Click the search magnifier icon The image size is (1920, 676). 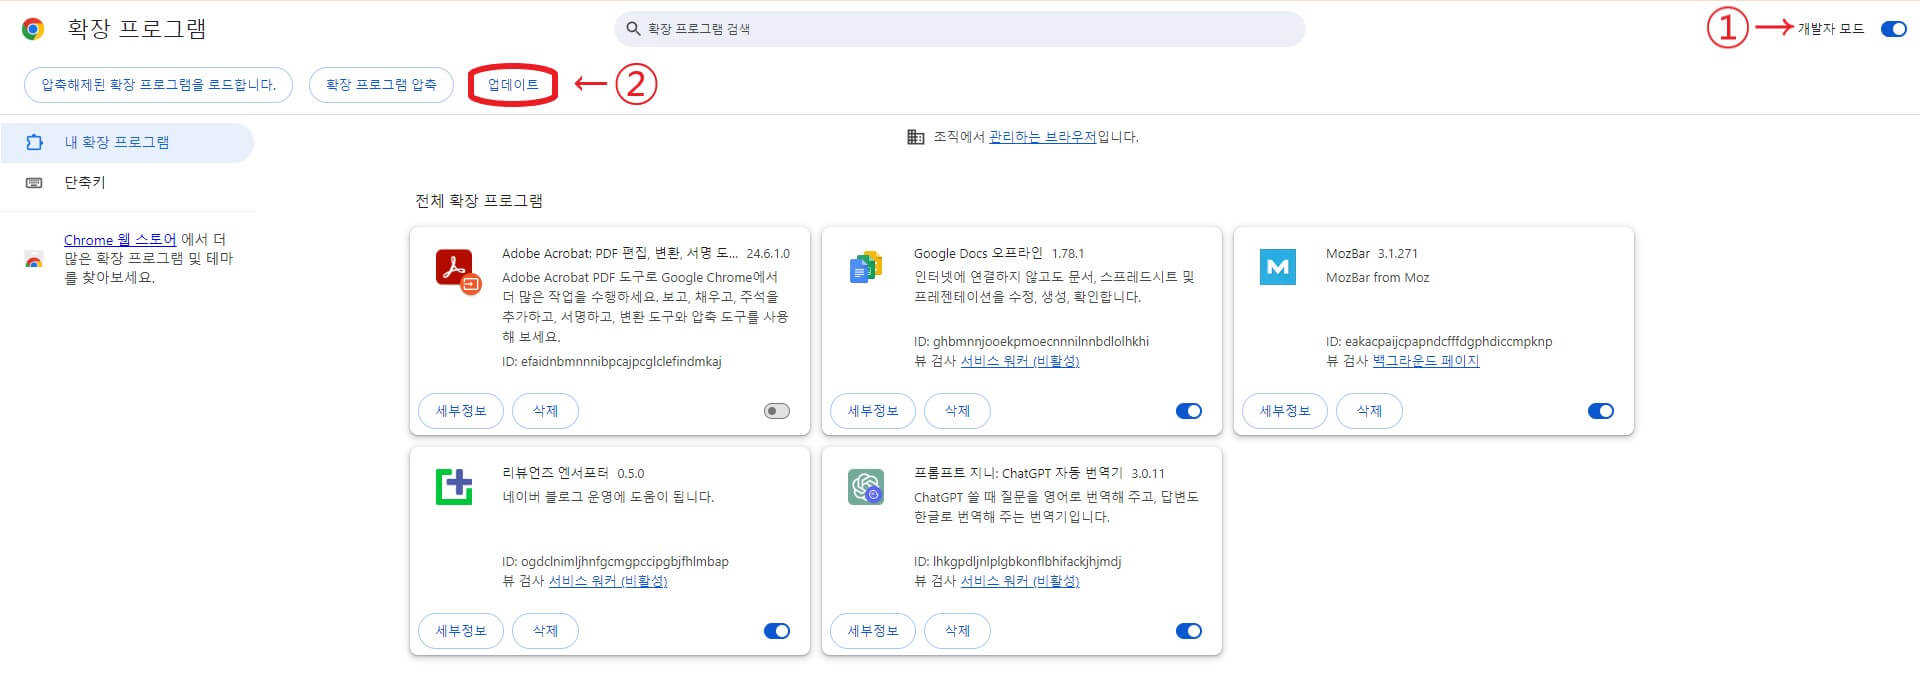(633, 29)
